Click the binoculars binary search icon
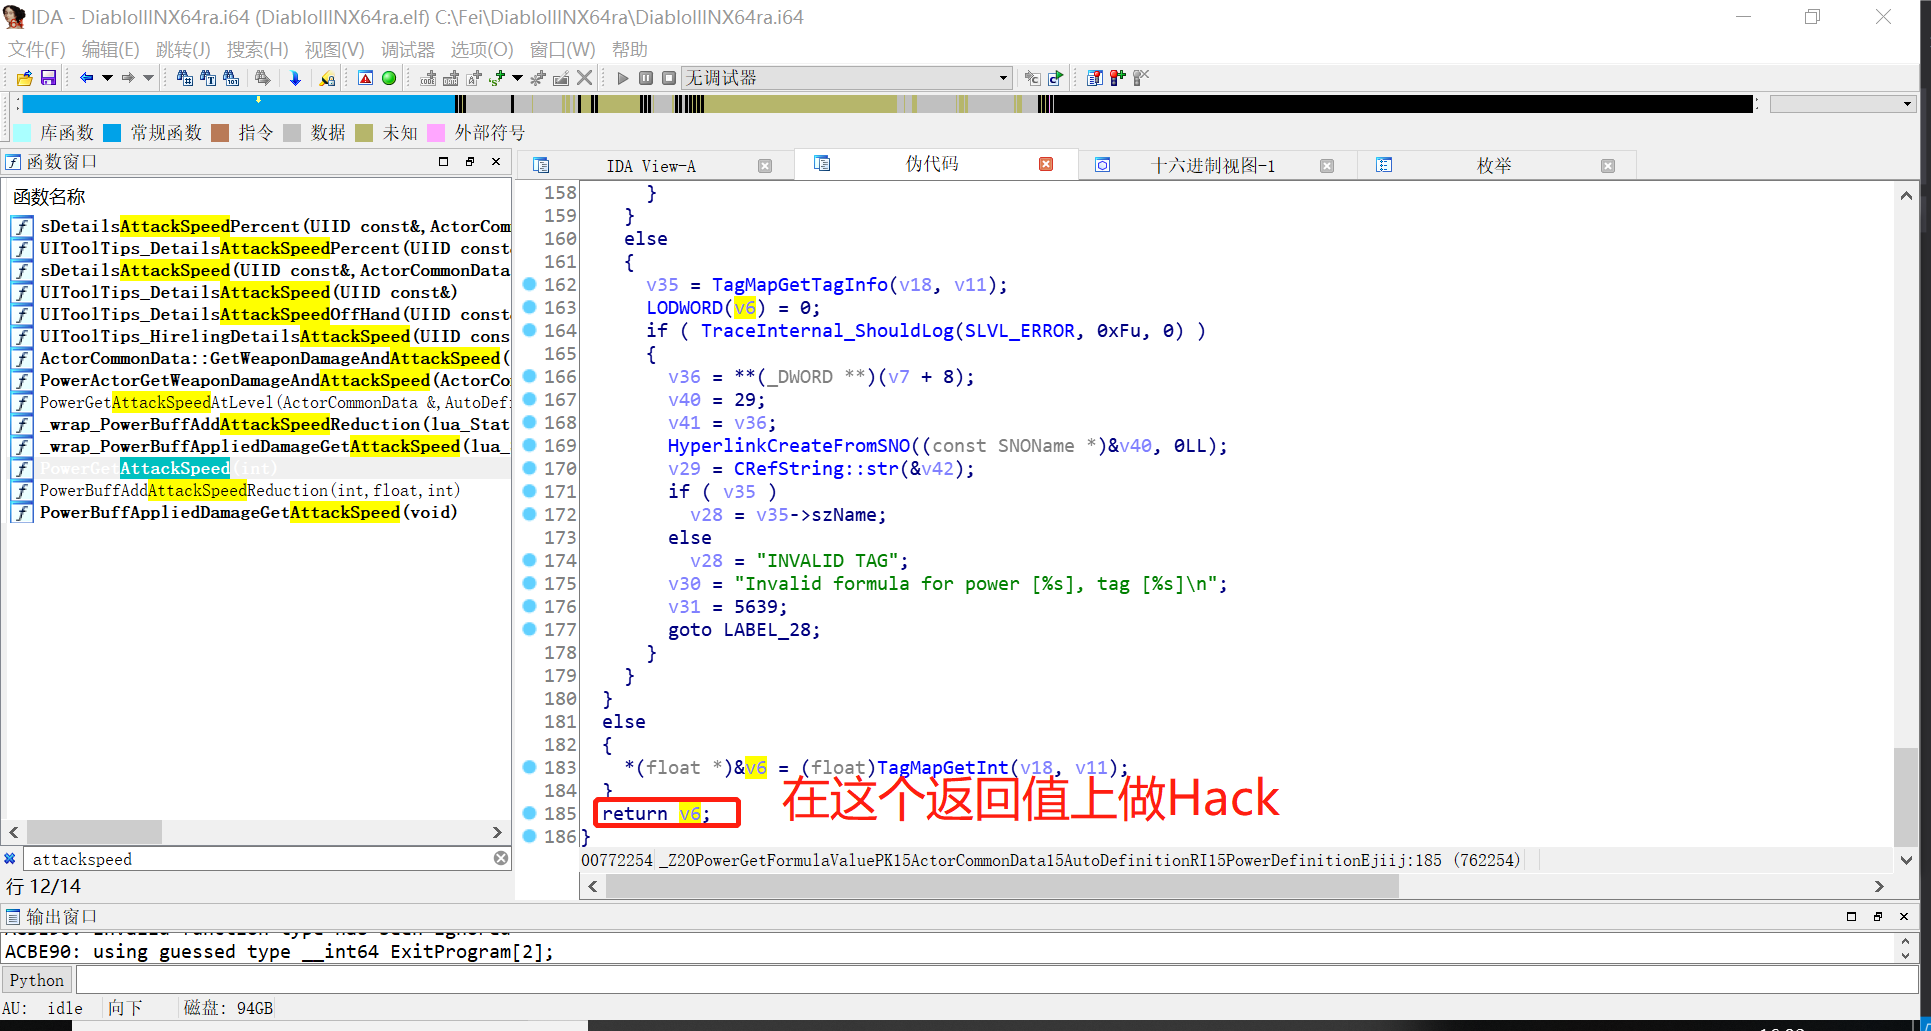1931x1031 pixels. pyautogui.click(x=231, y=78)
